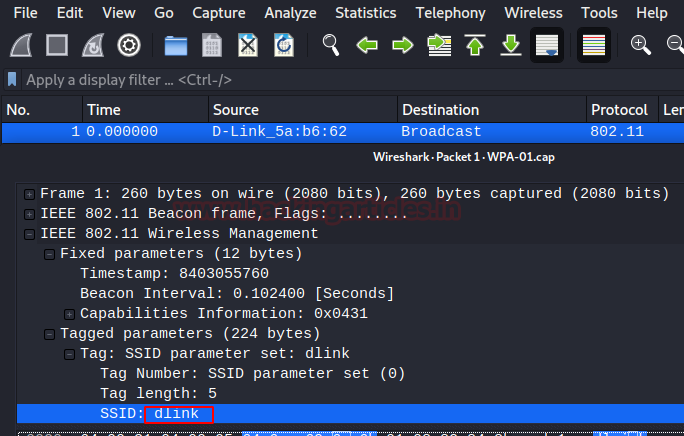
Task: Open the Tools menu
Action: pos(599,13)
